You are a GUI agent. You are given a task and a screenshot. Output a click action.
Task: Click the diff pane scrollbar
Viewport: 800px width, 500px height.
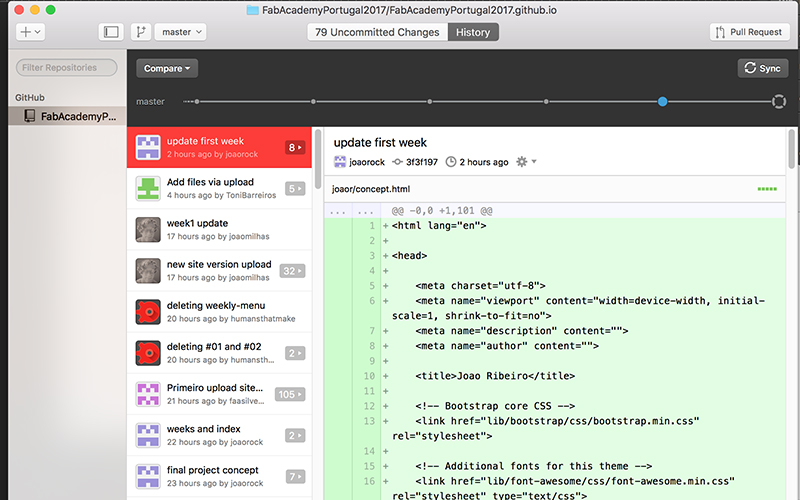pyautogui.click(x=792, y=149)
